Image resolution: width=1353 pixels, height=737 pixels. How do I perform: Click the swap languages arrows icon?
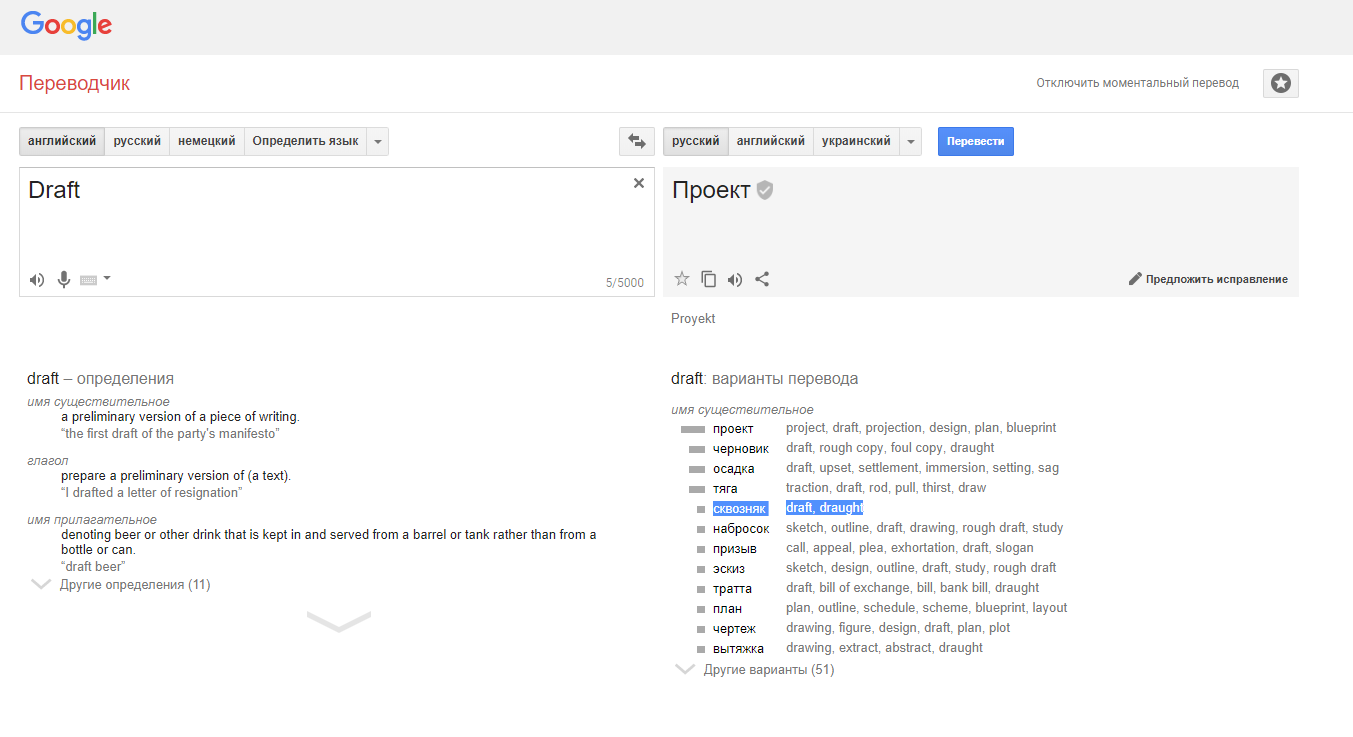pyautogui.click(x=637, y=142)
